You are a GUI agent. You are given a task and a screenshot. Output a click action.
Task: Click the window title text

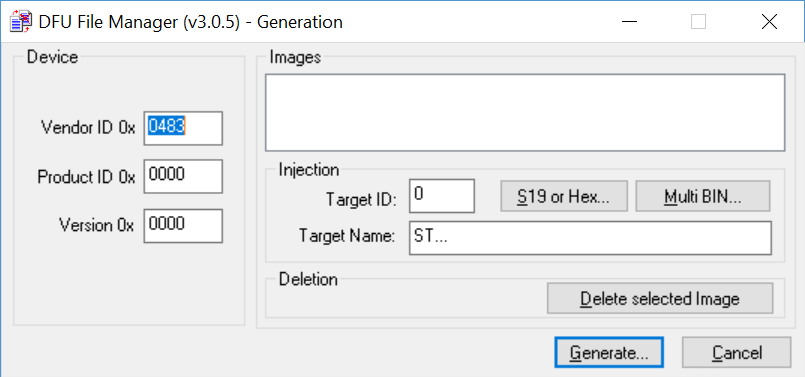(x=190, y=22)
